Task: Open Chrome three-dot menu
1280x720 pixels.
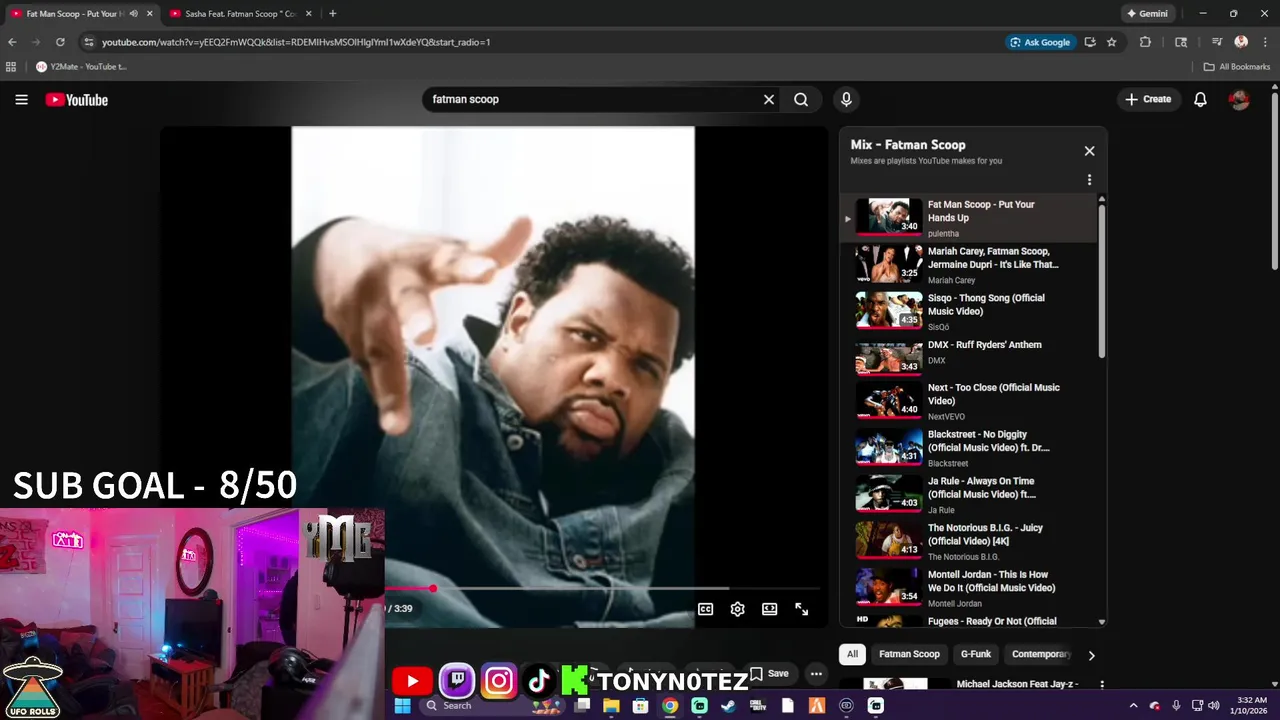Action: tap(1265, 42)
